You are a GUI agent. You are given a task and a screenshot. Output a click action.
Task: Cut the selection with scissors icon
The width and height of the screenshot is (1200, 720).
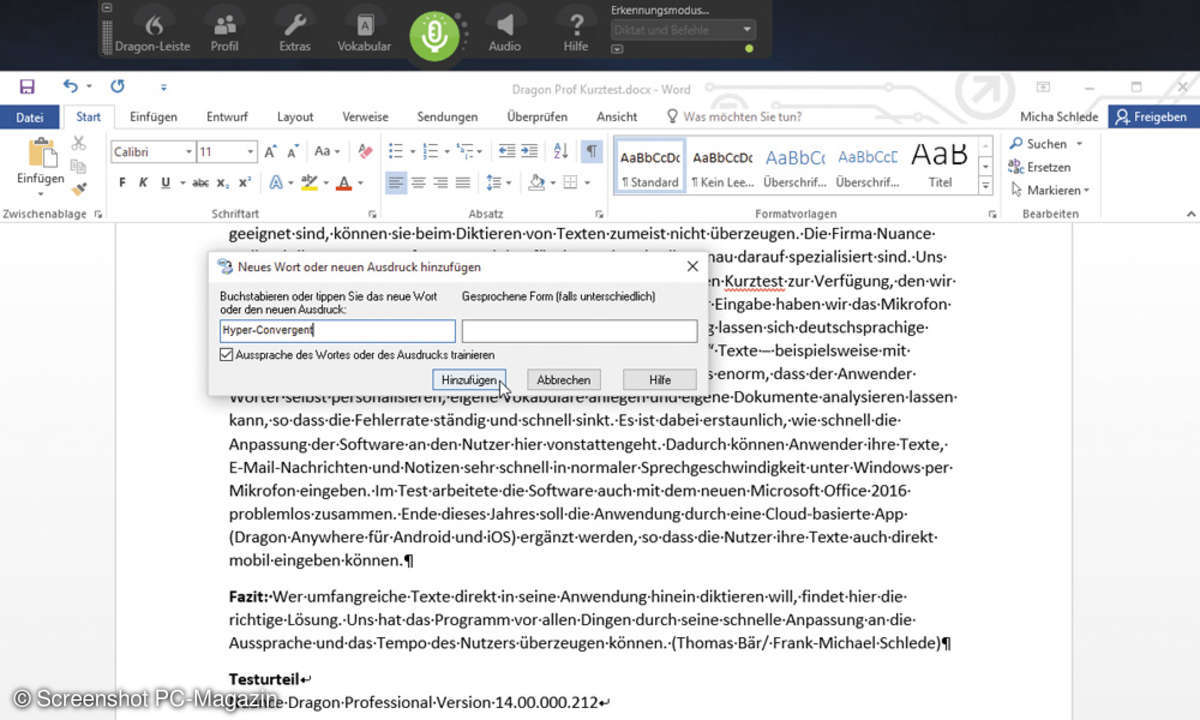click(78, 144)
